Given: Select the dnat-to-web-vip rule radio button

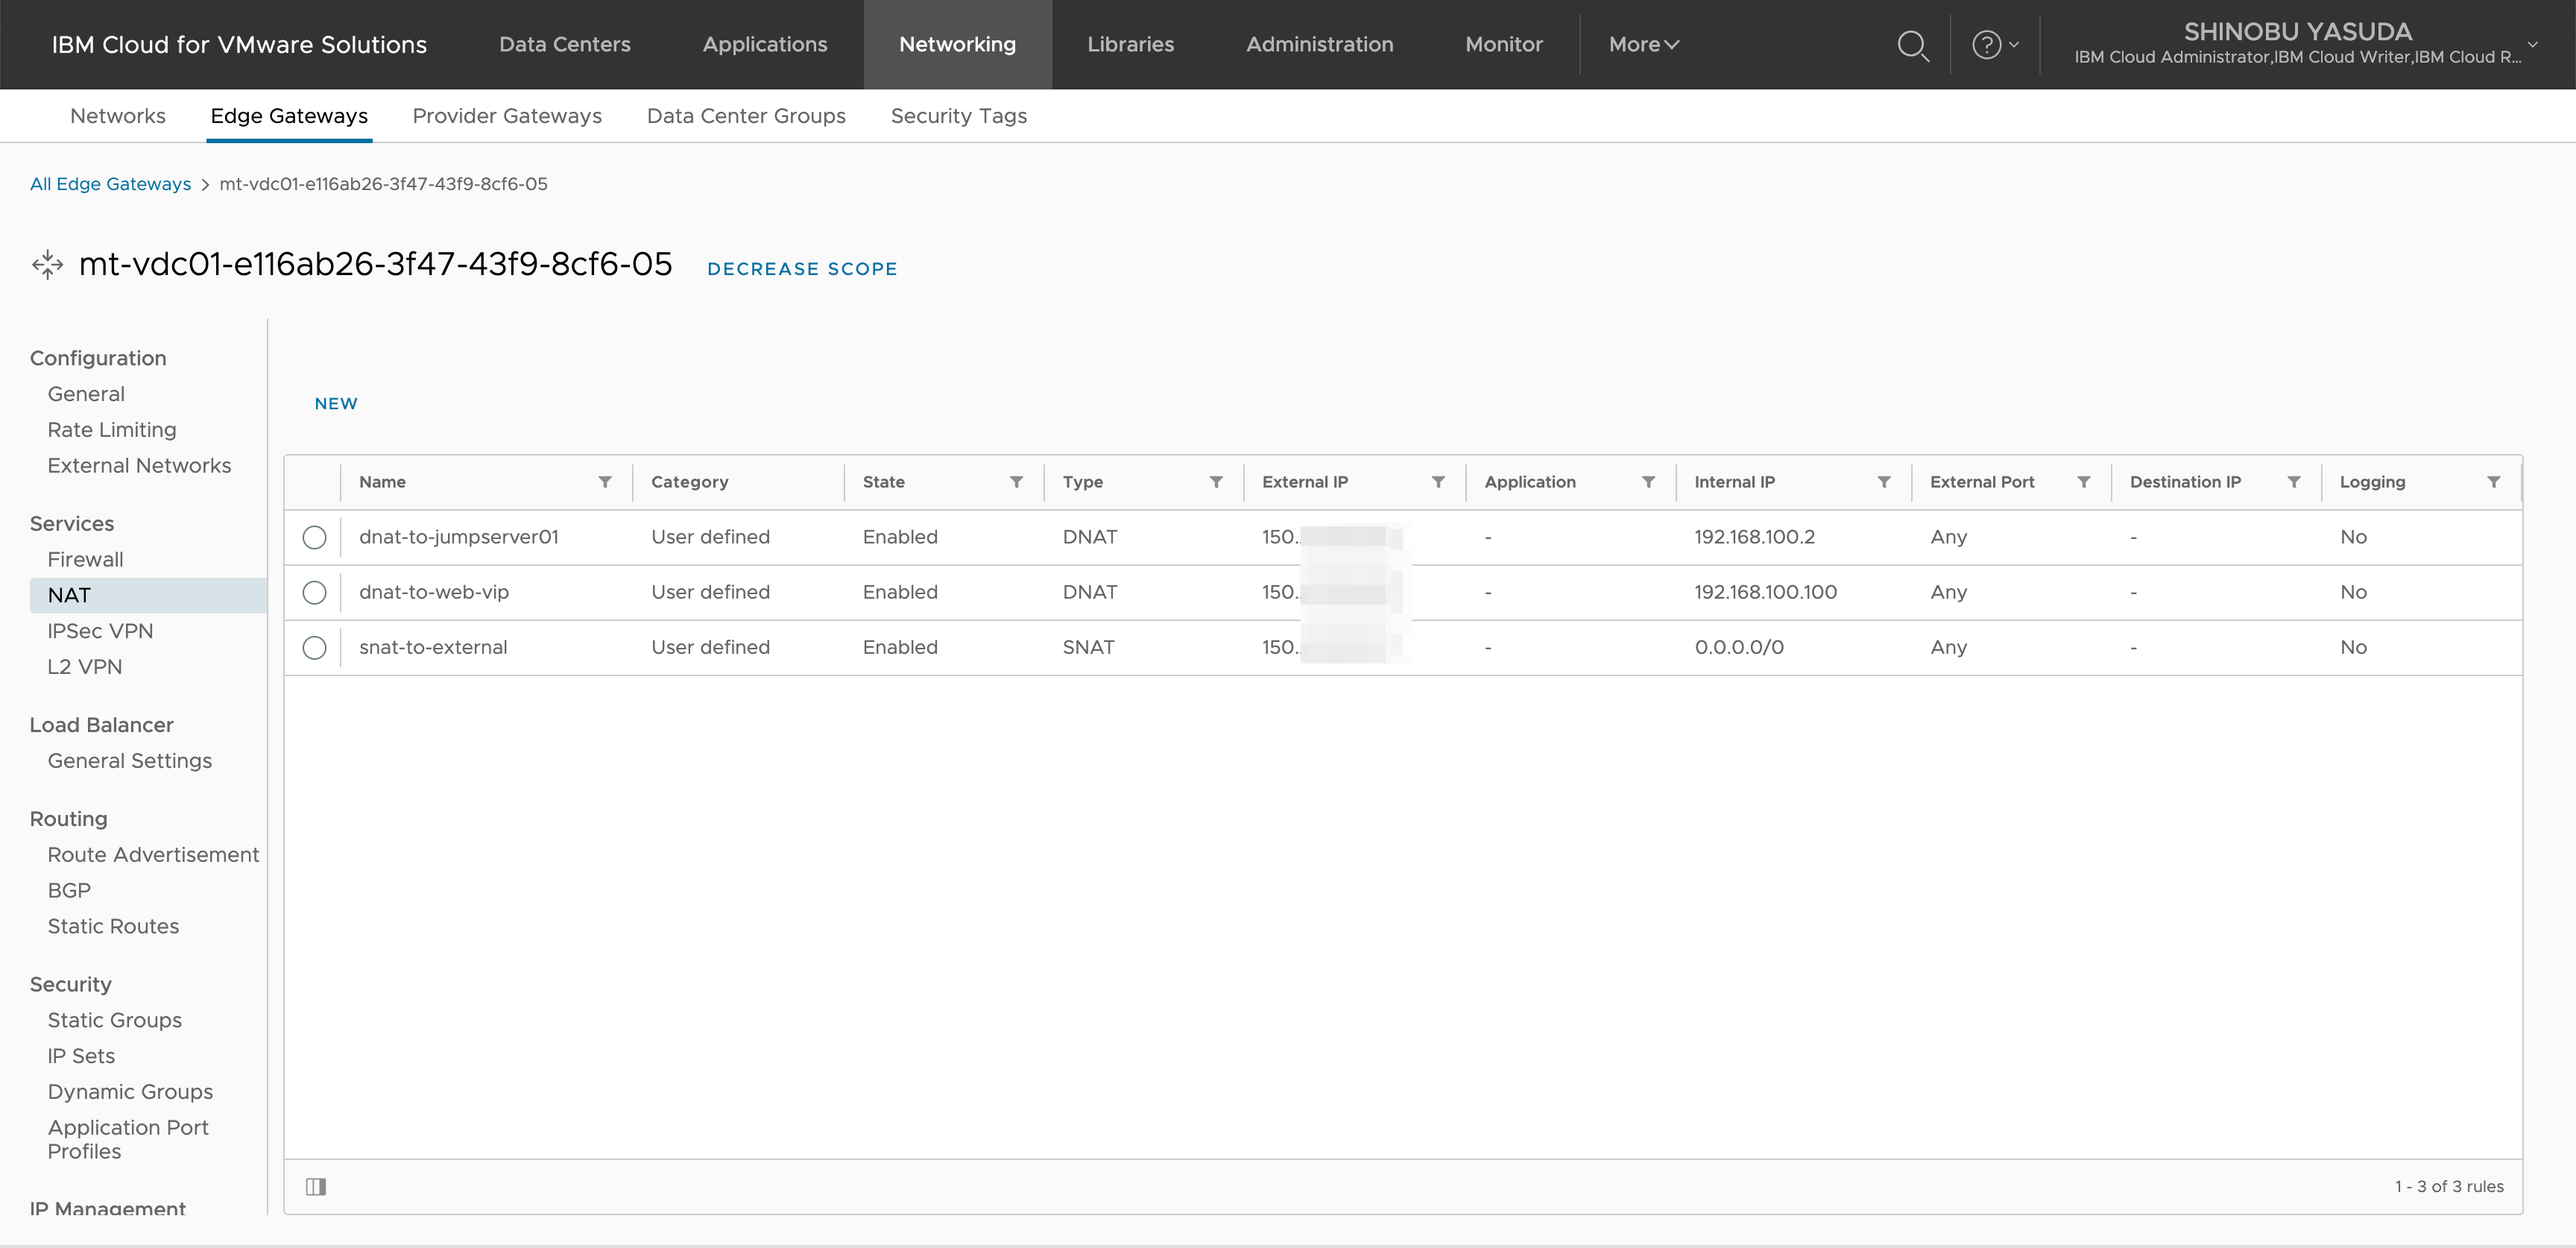Looking at the screenshot, I should pyautogui.click(x=314, y=592).
